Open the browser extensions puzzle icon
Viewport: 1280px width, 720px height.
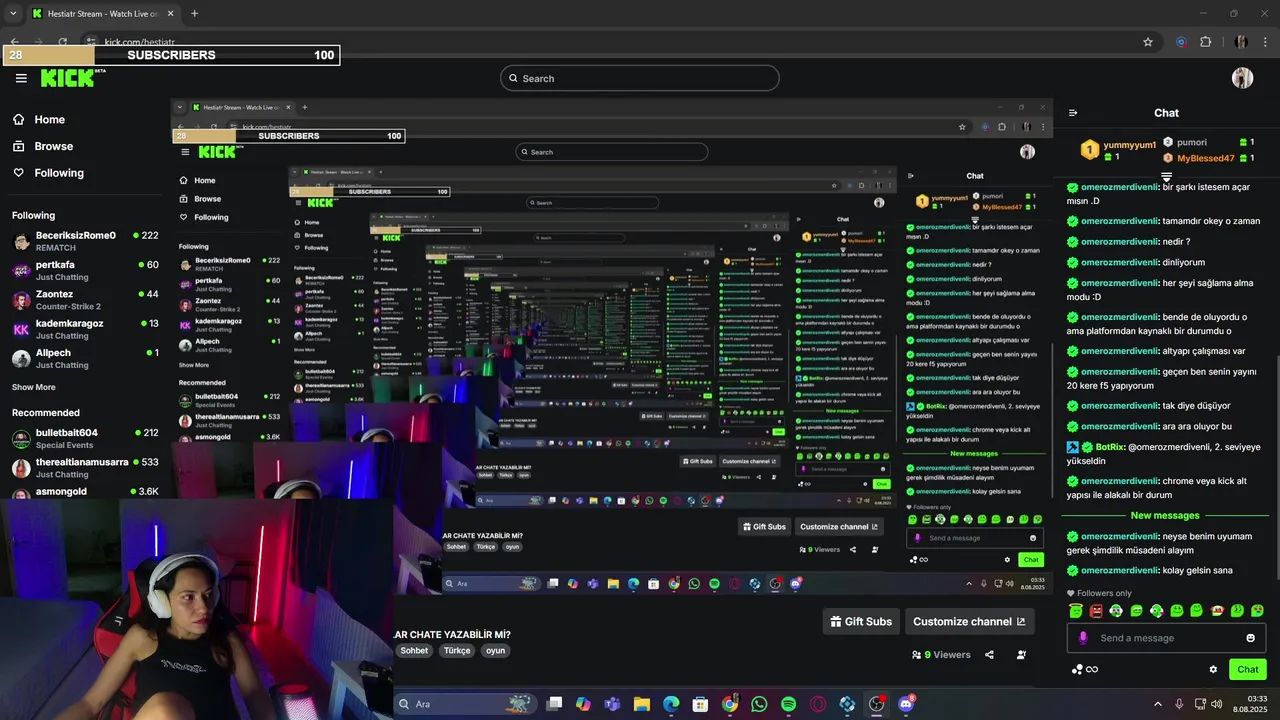[x=1205, y=42]
